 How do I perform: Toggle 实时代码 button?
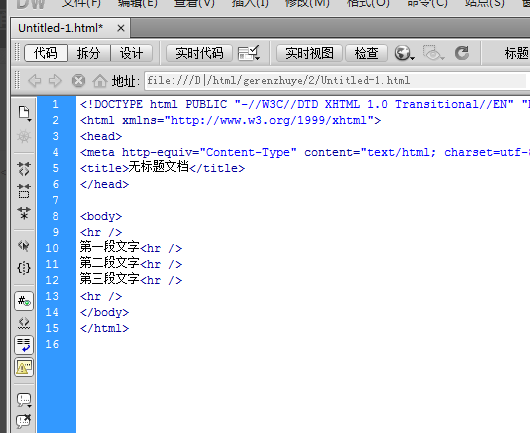(x=199, y=53)
